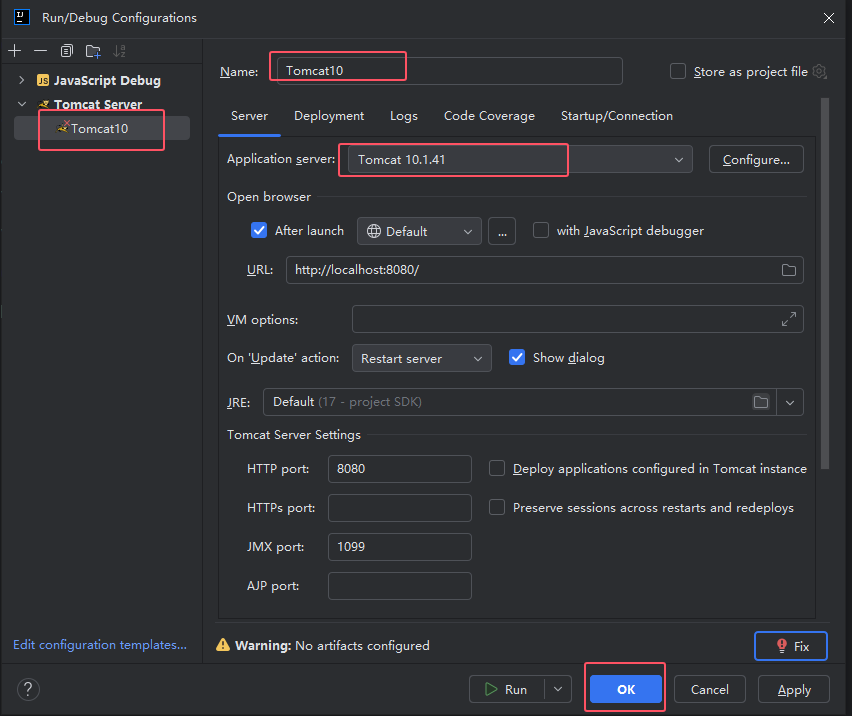Click the browser ellipsis button
The width and height of the screenshot is (852, 716).
502,231
